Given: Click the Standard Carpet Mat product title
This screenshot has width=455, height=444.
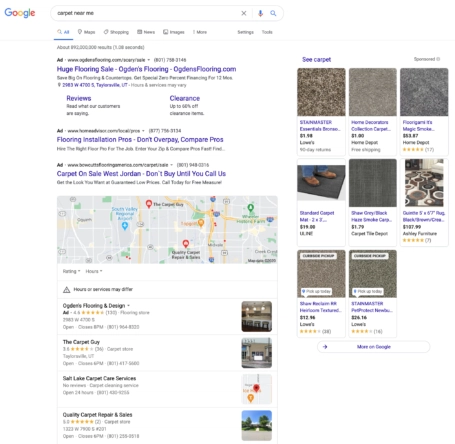Looking at the screenshot, I should (317, 216).
